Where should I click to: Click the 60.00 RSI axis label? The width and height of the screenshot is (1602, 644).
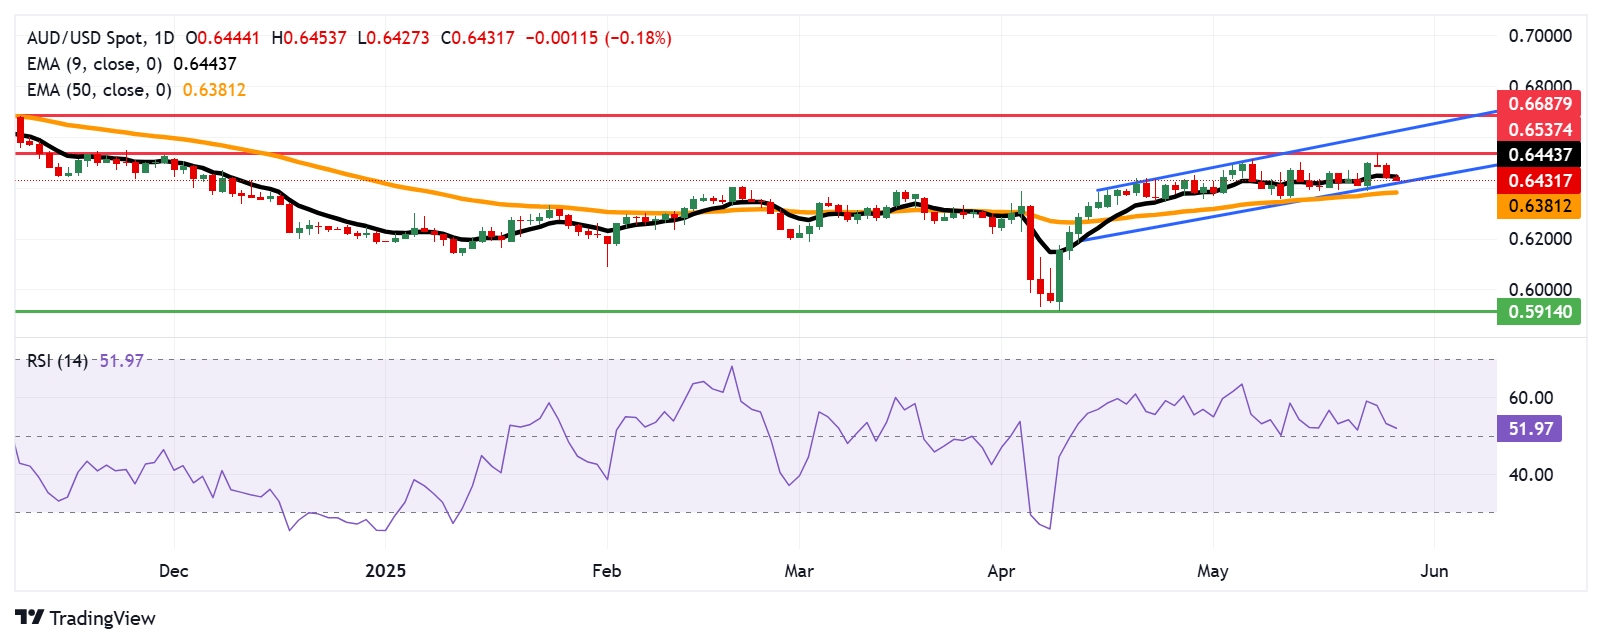(x=1530, y=398)
